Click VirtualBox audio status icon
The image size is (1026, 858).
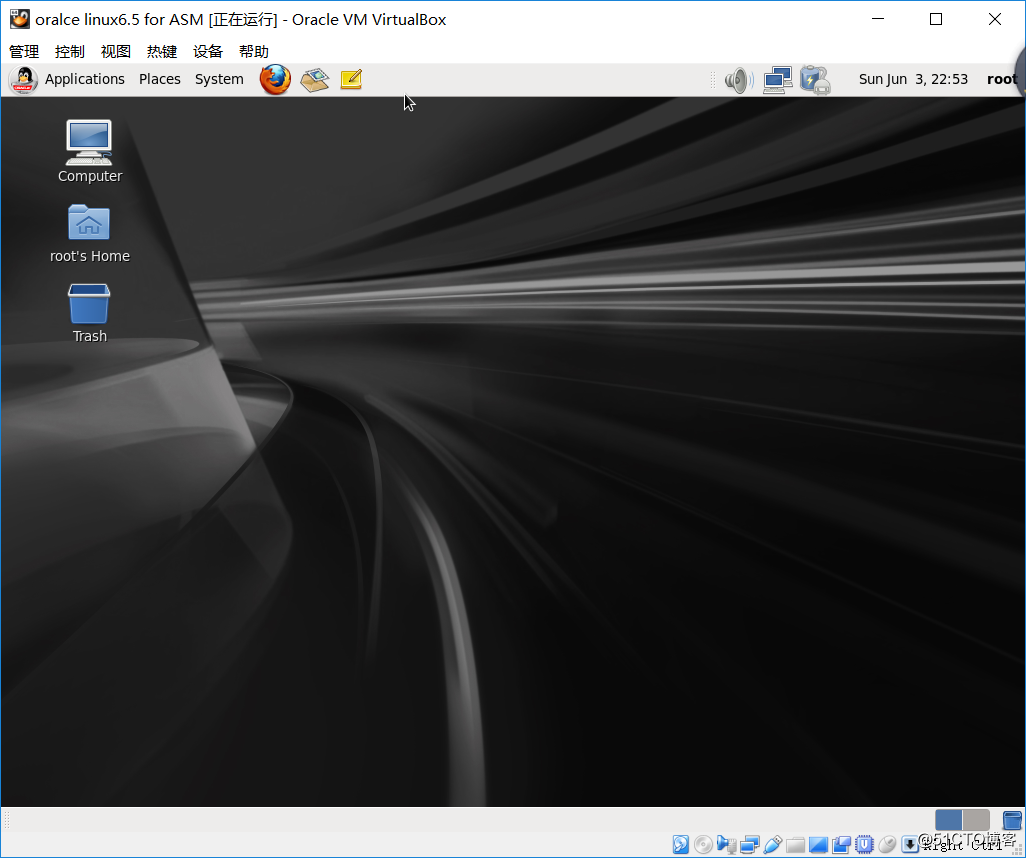[x=726, y=844]
